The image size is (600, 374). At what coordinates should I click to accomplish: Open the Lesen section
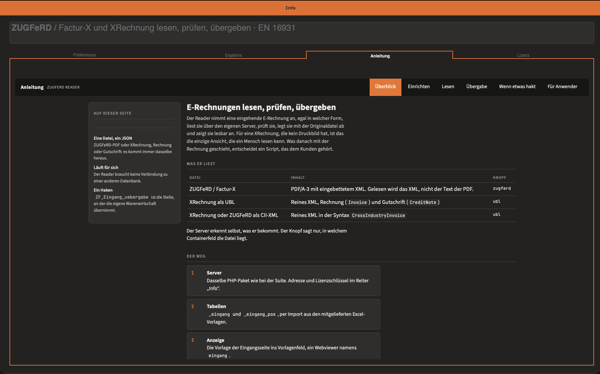coord(448,87)
